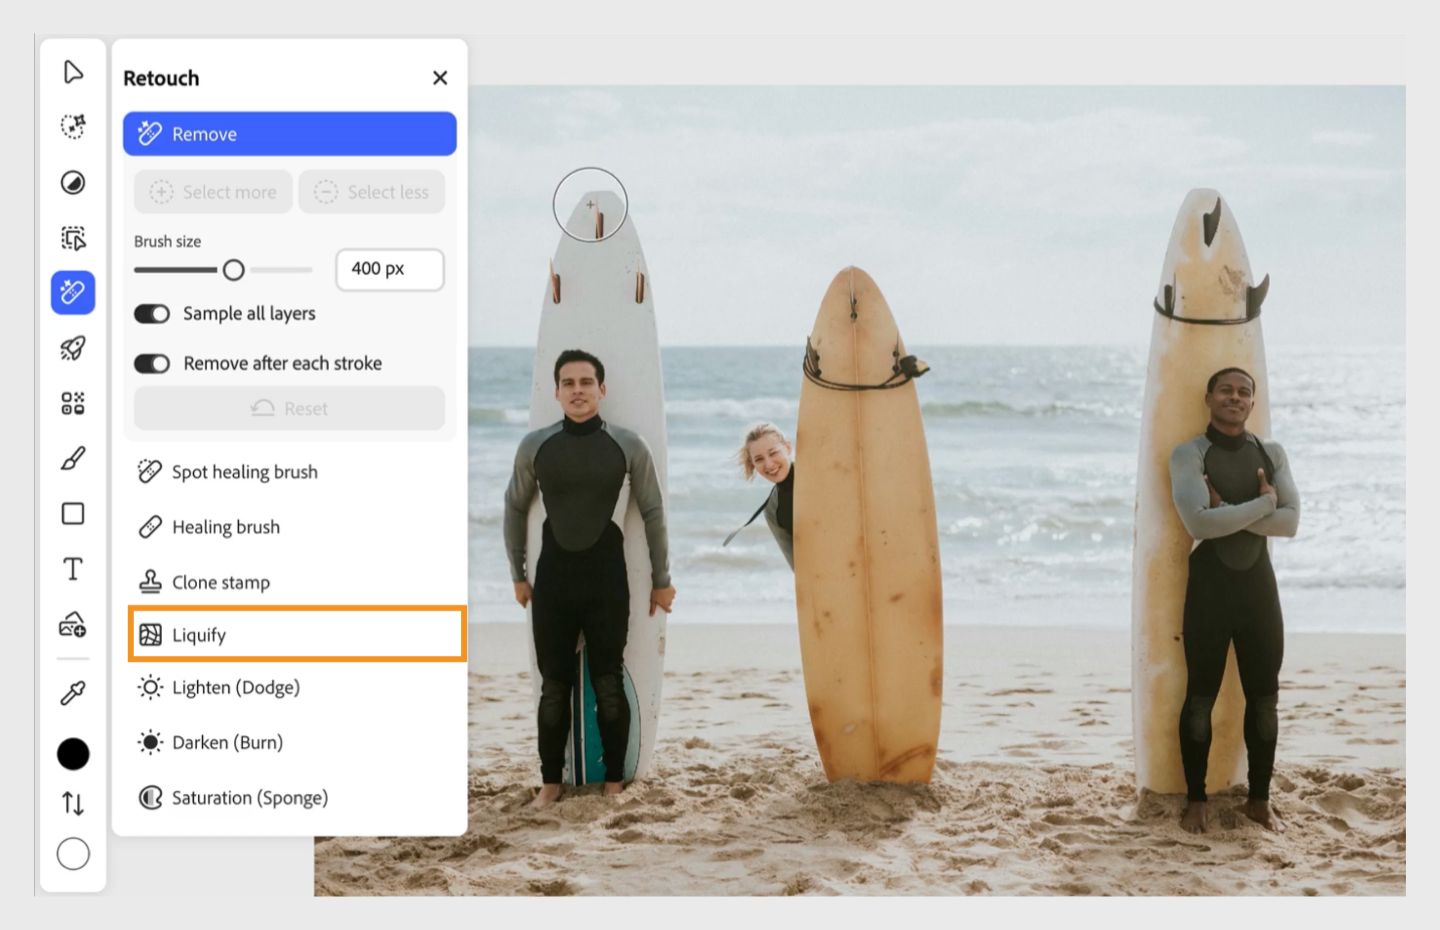Open the Type tool

pyautogui.click(x=71, y=569)
